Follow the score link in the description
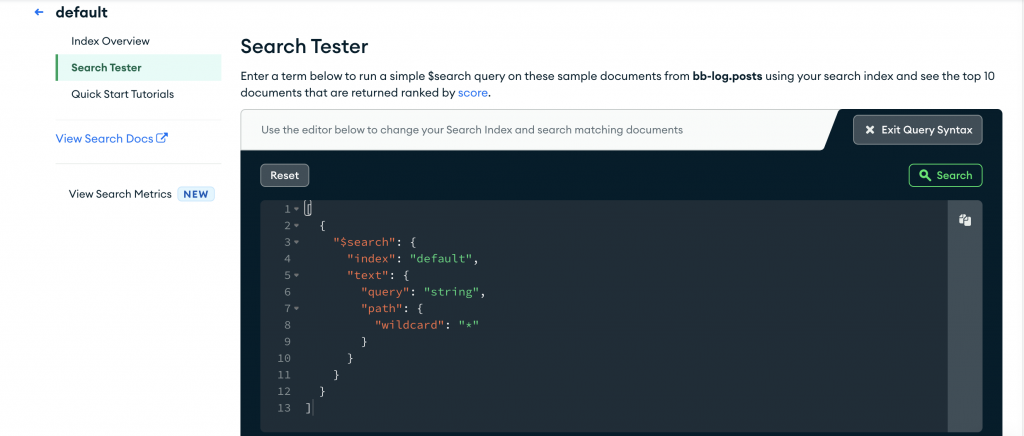This screenshot has height=436, width=1024. point(473,93)
